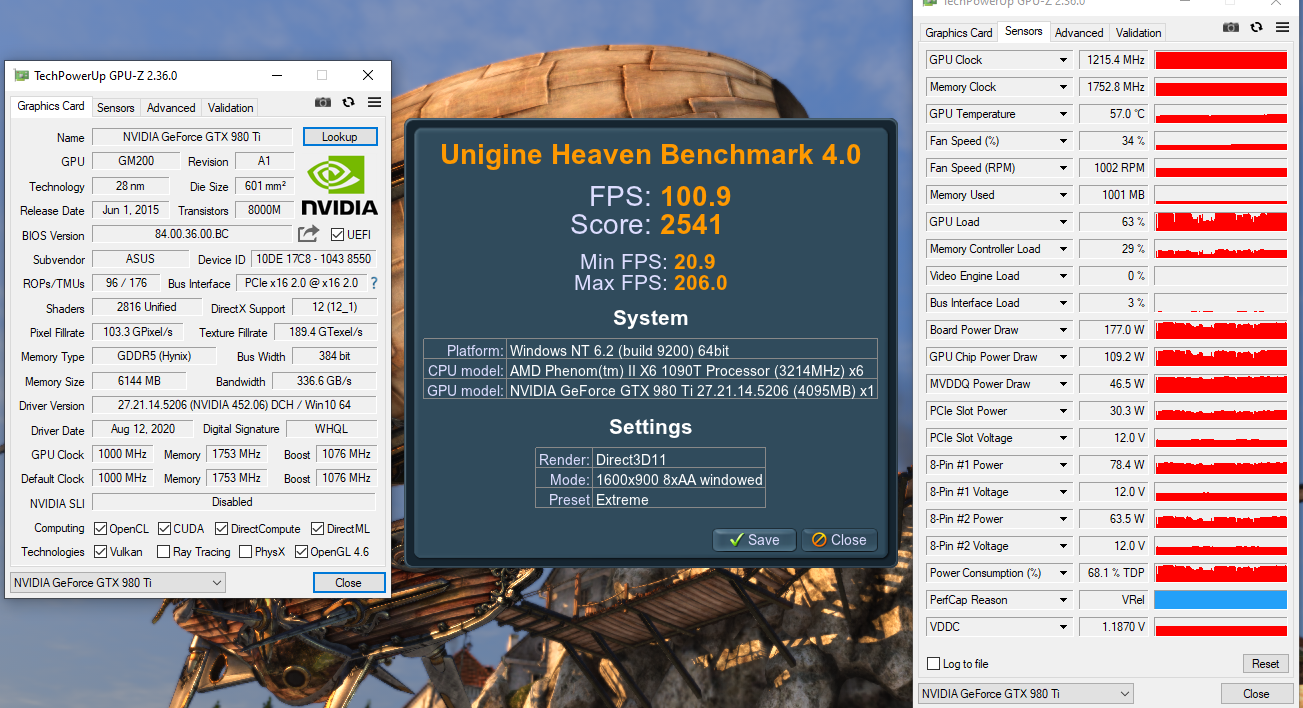
Task: Click the GPU Load graph
Action: (x=1221, y=222)
